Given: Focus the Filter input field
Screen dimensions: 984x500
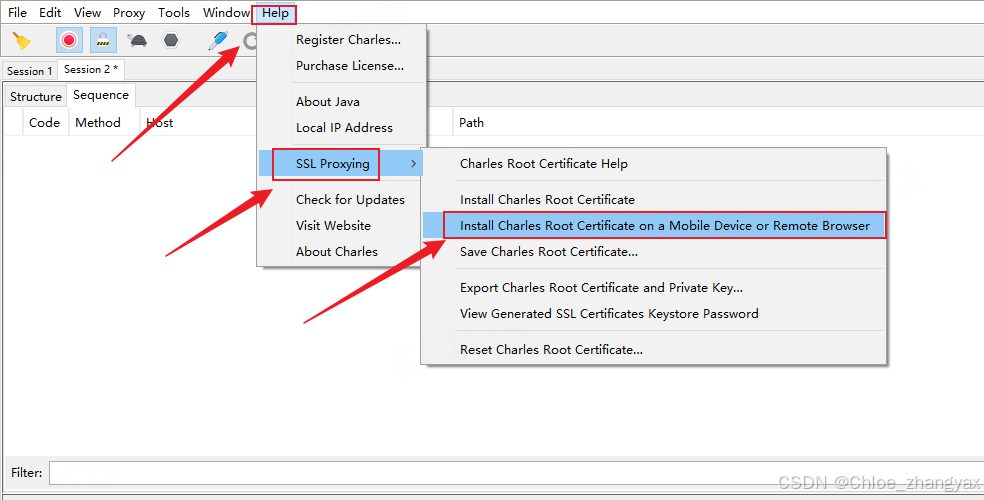Looking at the screenshot, I should point(515,473).
